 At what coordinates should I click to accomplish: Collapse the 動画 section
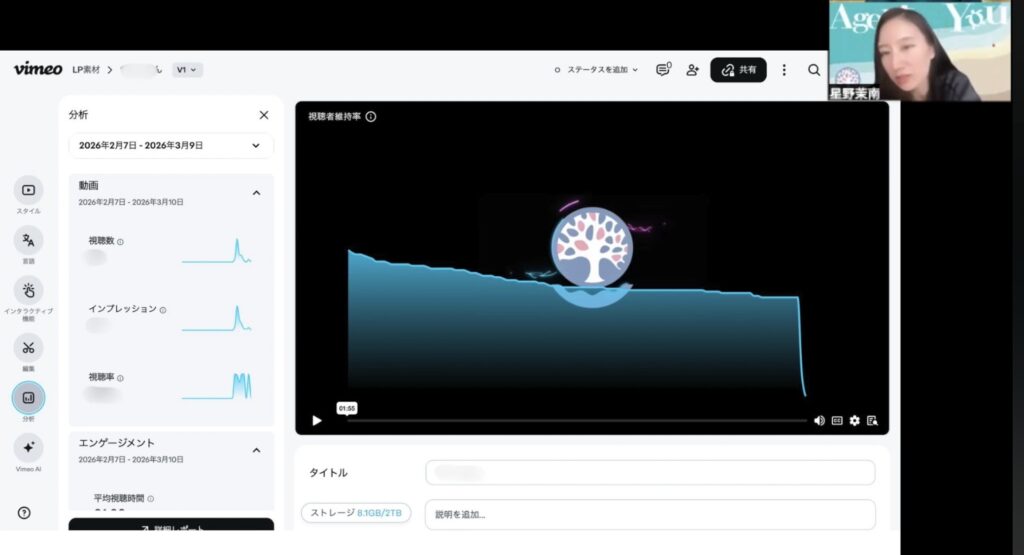[256, 192]
